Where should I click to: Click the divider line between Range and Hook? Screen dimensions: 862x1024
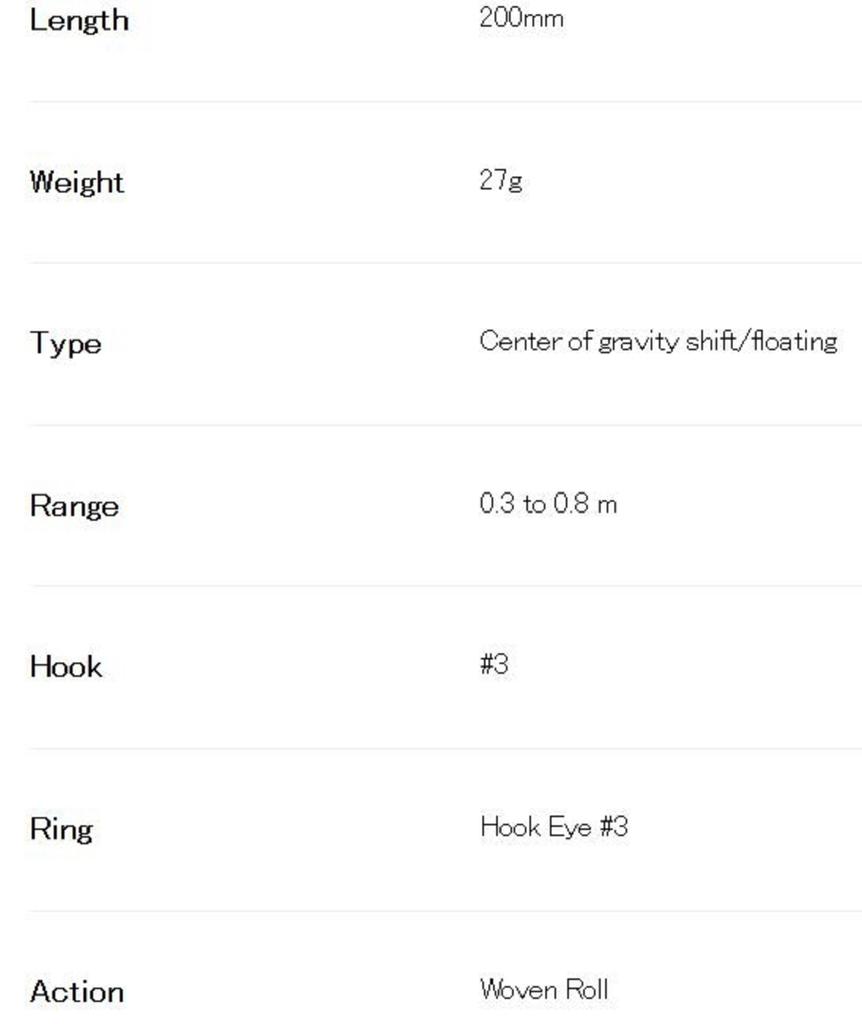click(x=445, y=586)
